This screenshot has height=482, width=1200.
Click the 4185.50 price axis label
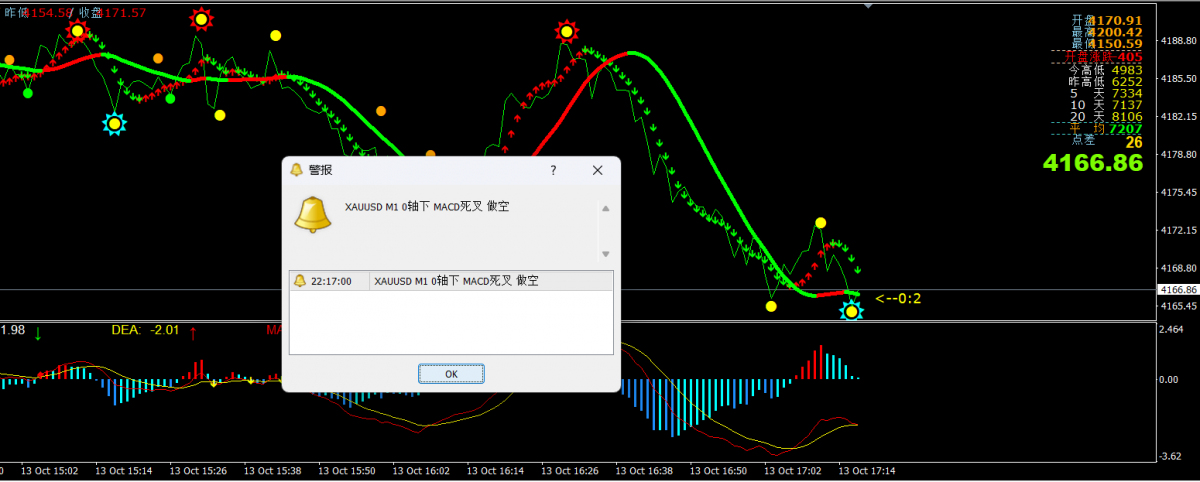click(1177, 79)
